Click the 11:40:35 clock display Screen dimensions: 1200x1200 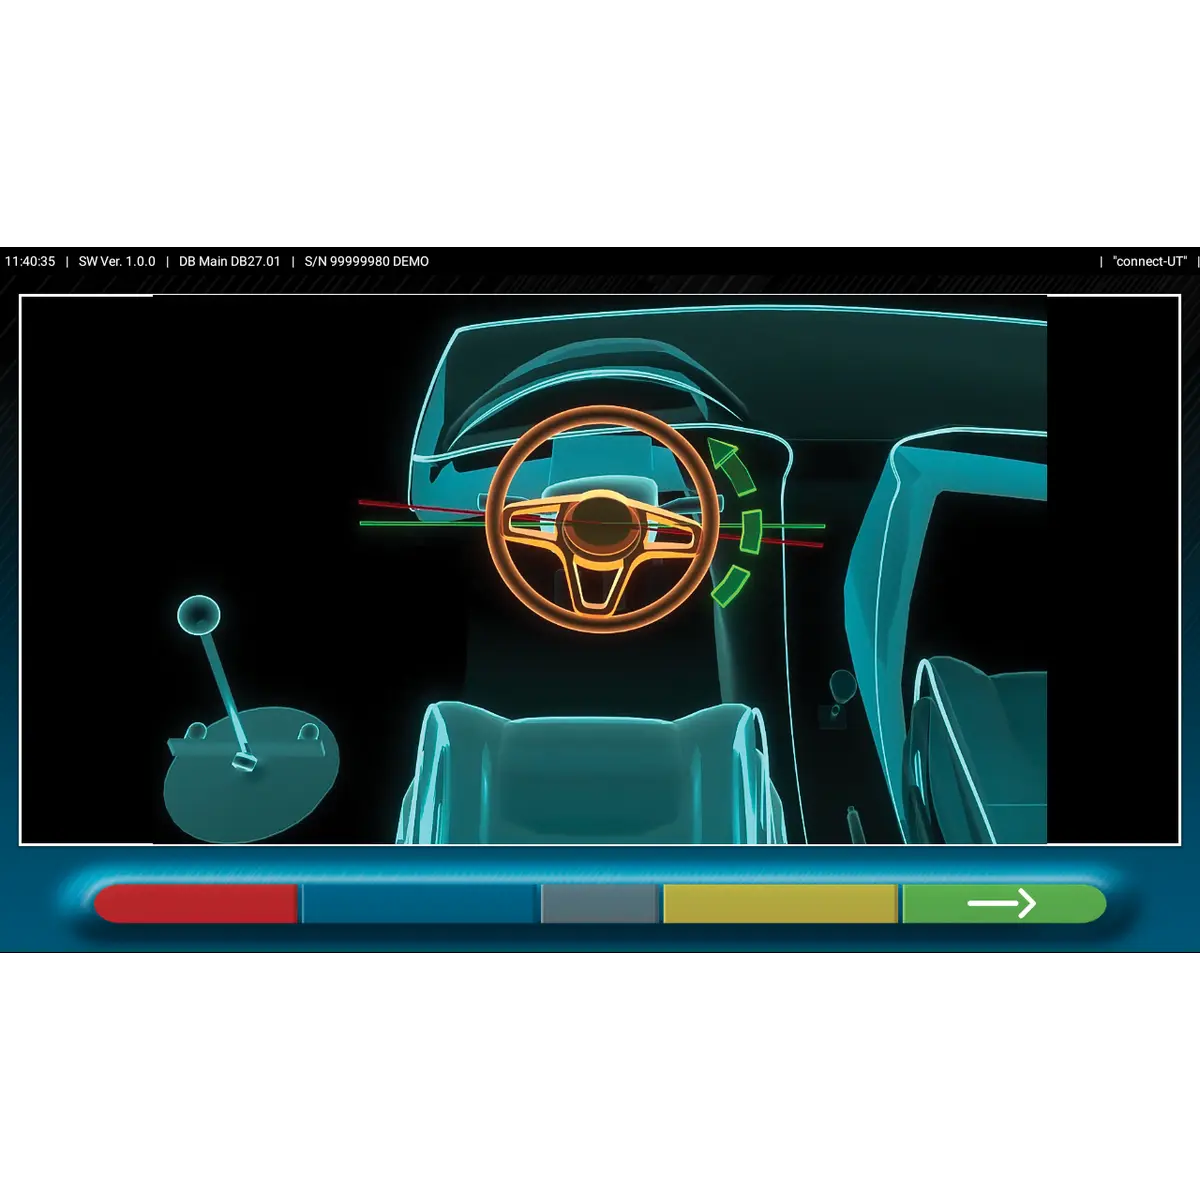(x=30, y=261)
